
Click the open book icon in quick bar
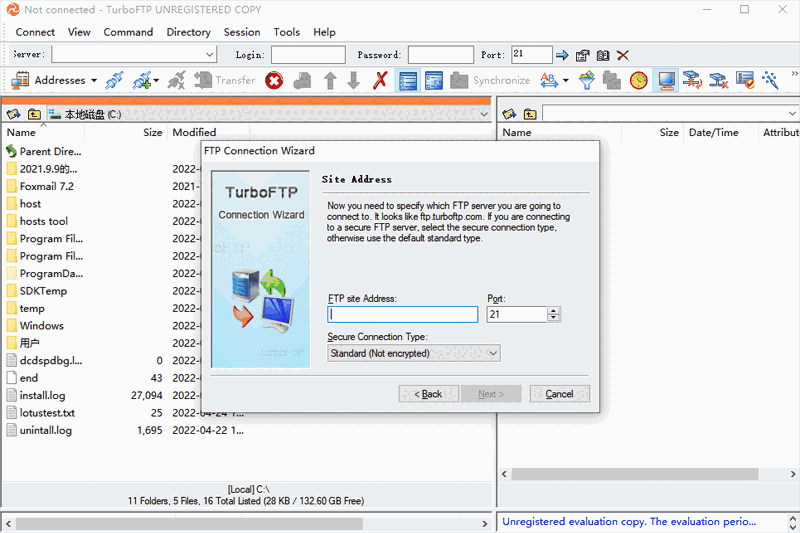click(x=603, y=55)
